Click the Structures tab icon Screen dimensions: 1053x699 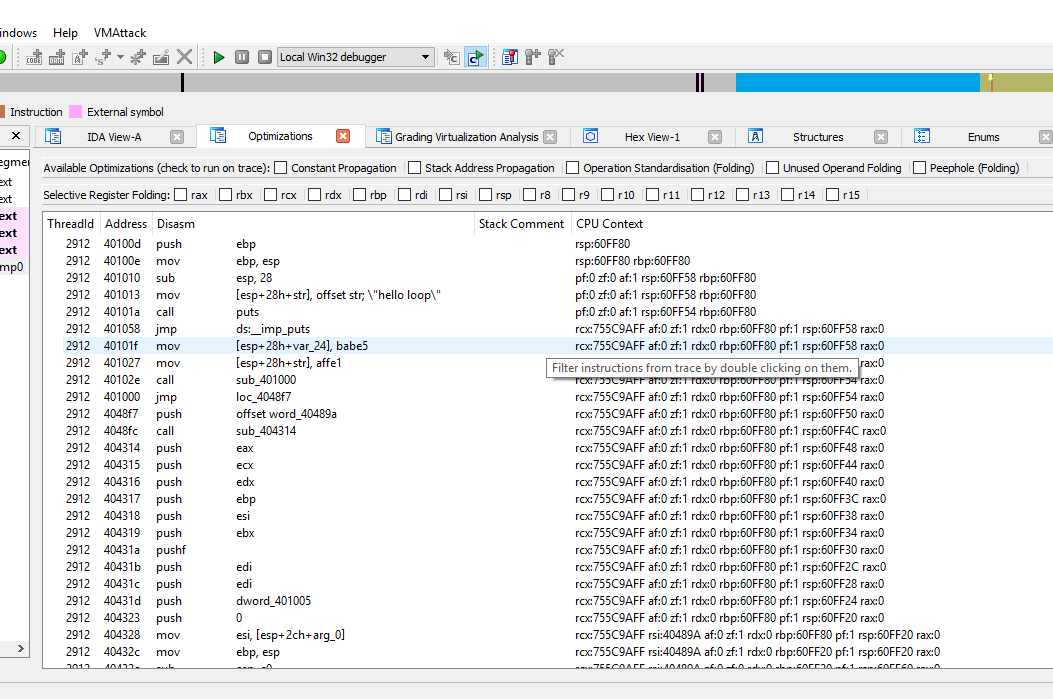(756, 136)
